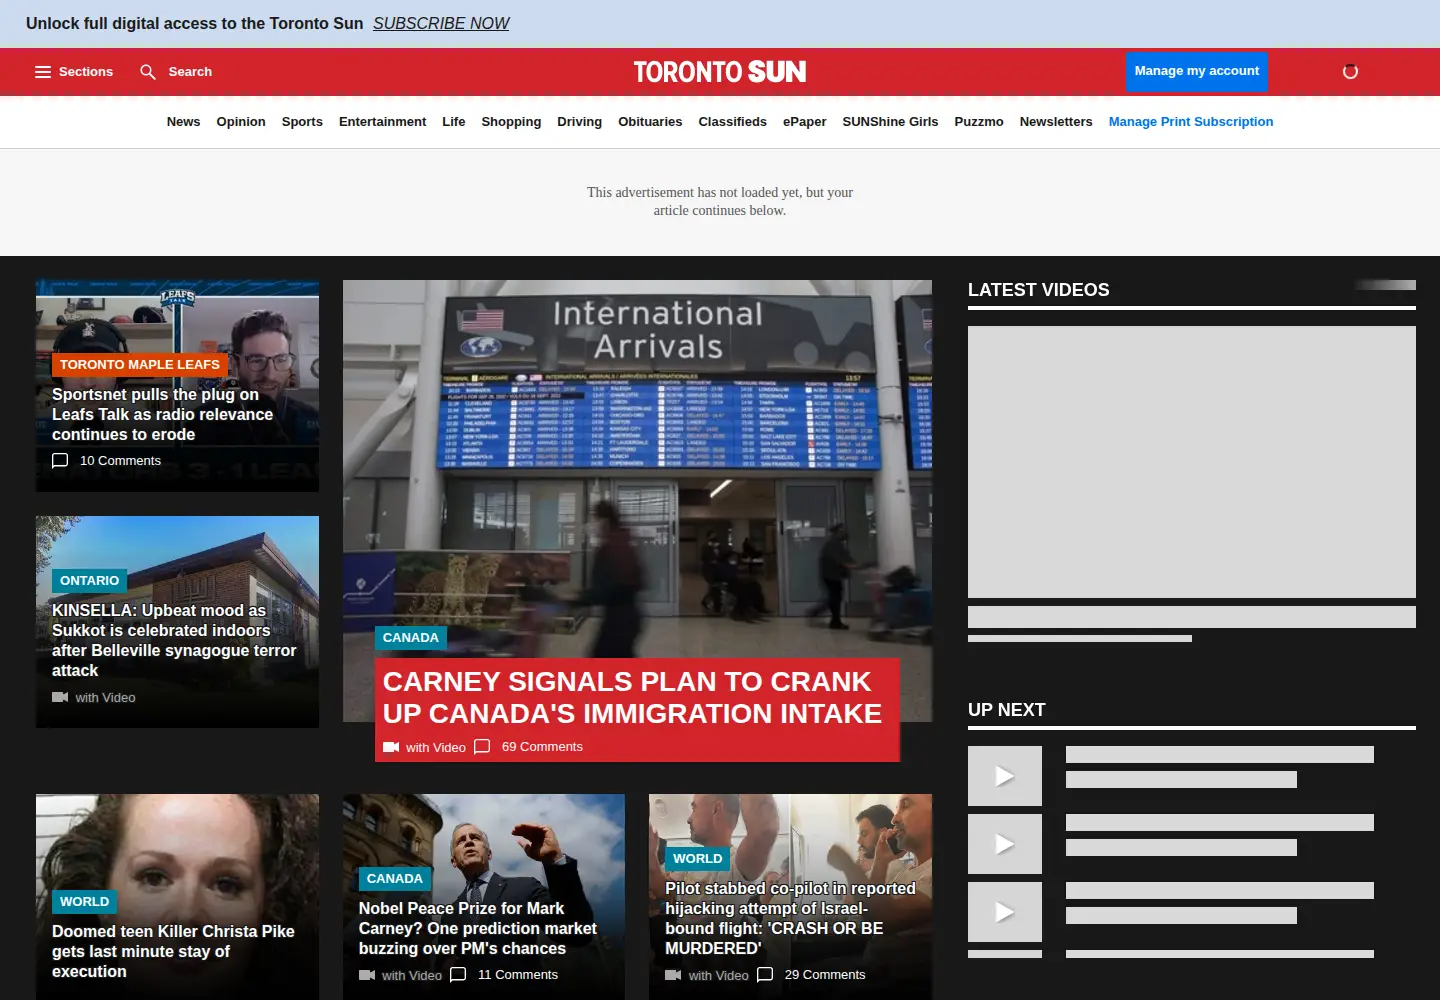Click Manage Print Subscription link
Image resolution: width=1440 pixels, height=1000 pixels.
tap(1191, 122)
